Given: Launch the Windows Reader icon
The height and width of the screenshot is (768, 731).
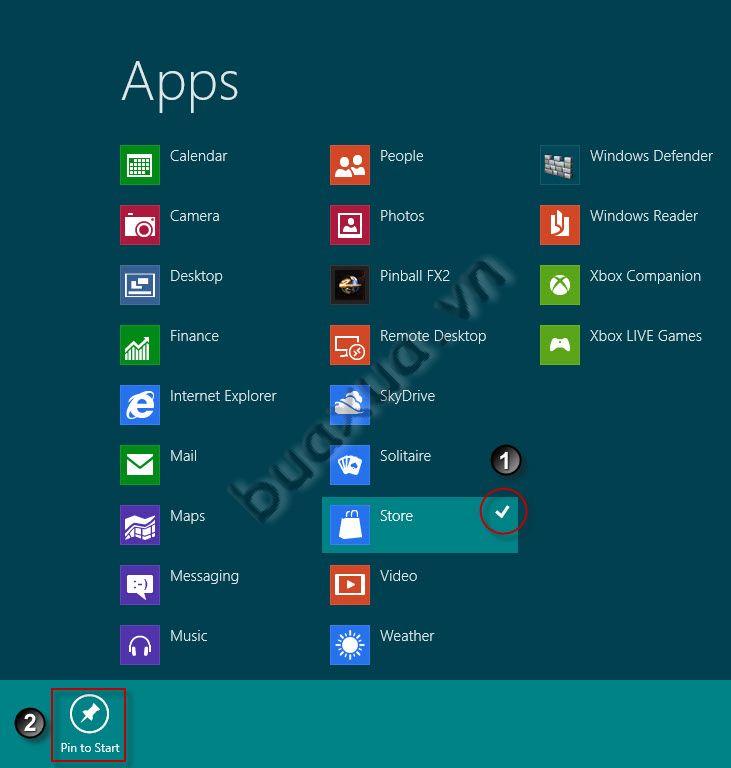Looking at the screenshot, I should 560,225.
